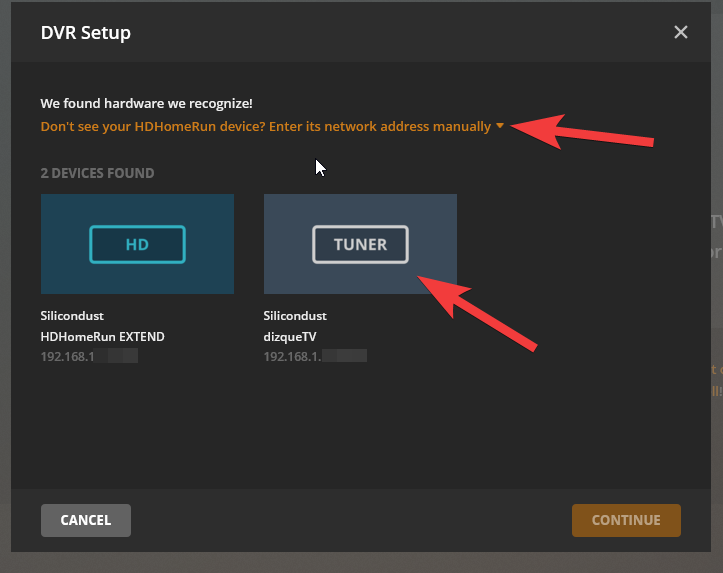The image size is (723, 573).
Task: Click the HDHomeRun EXTEND device name
Action: 102,337
